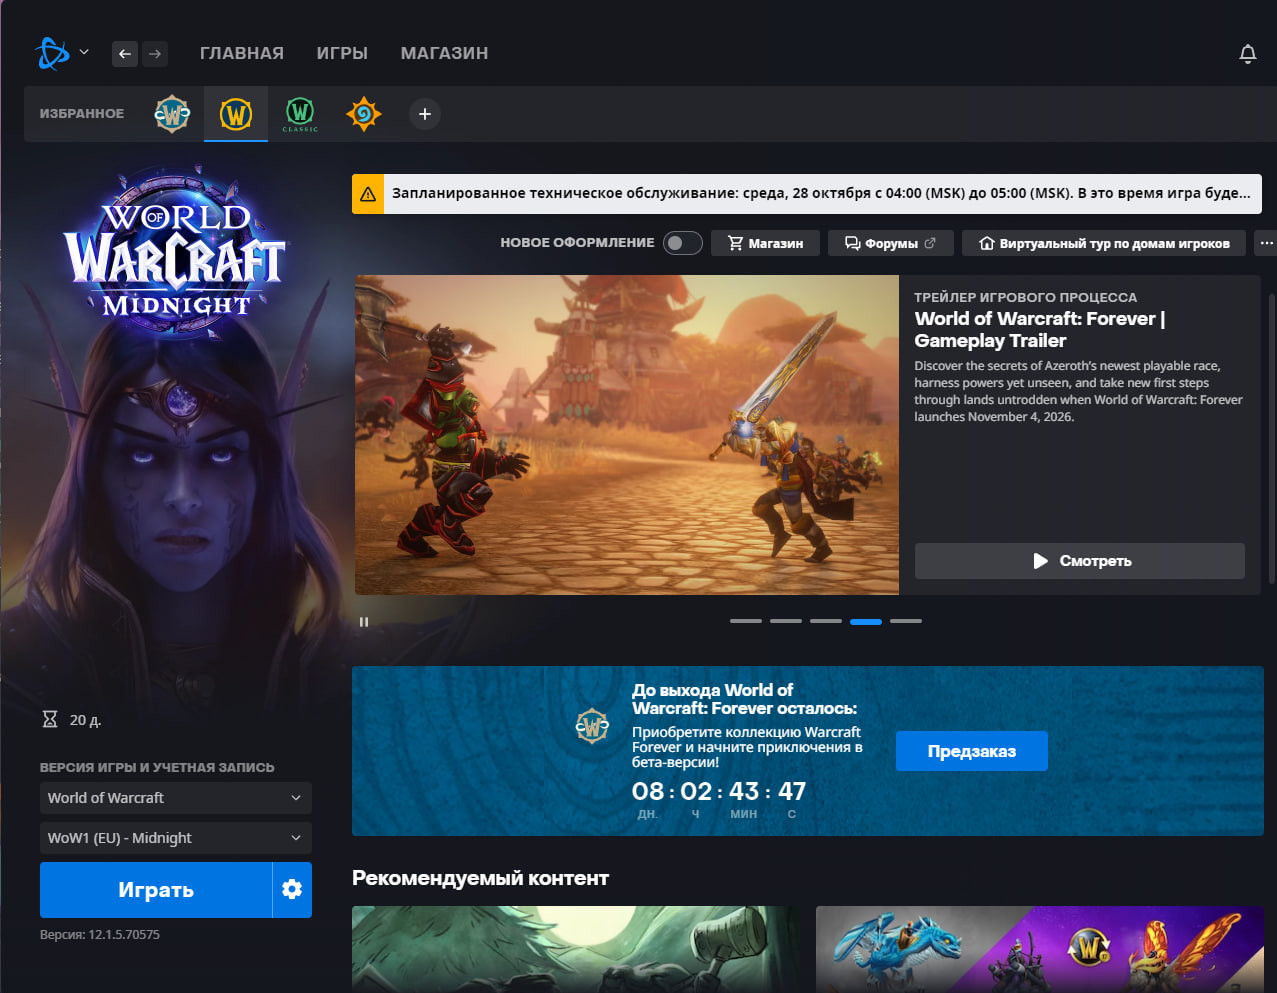The width and height of the screenshot is (1277, 993).
Task: Open the Battle.net logo menu
Action: [52, 53]
